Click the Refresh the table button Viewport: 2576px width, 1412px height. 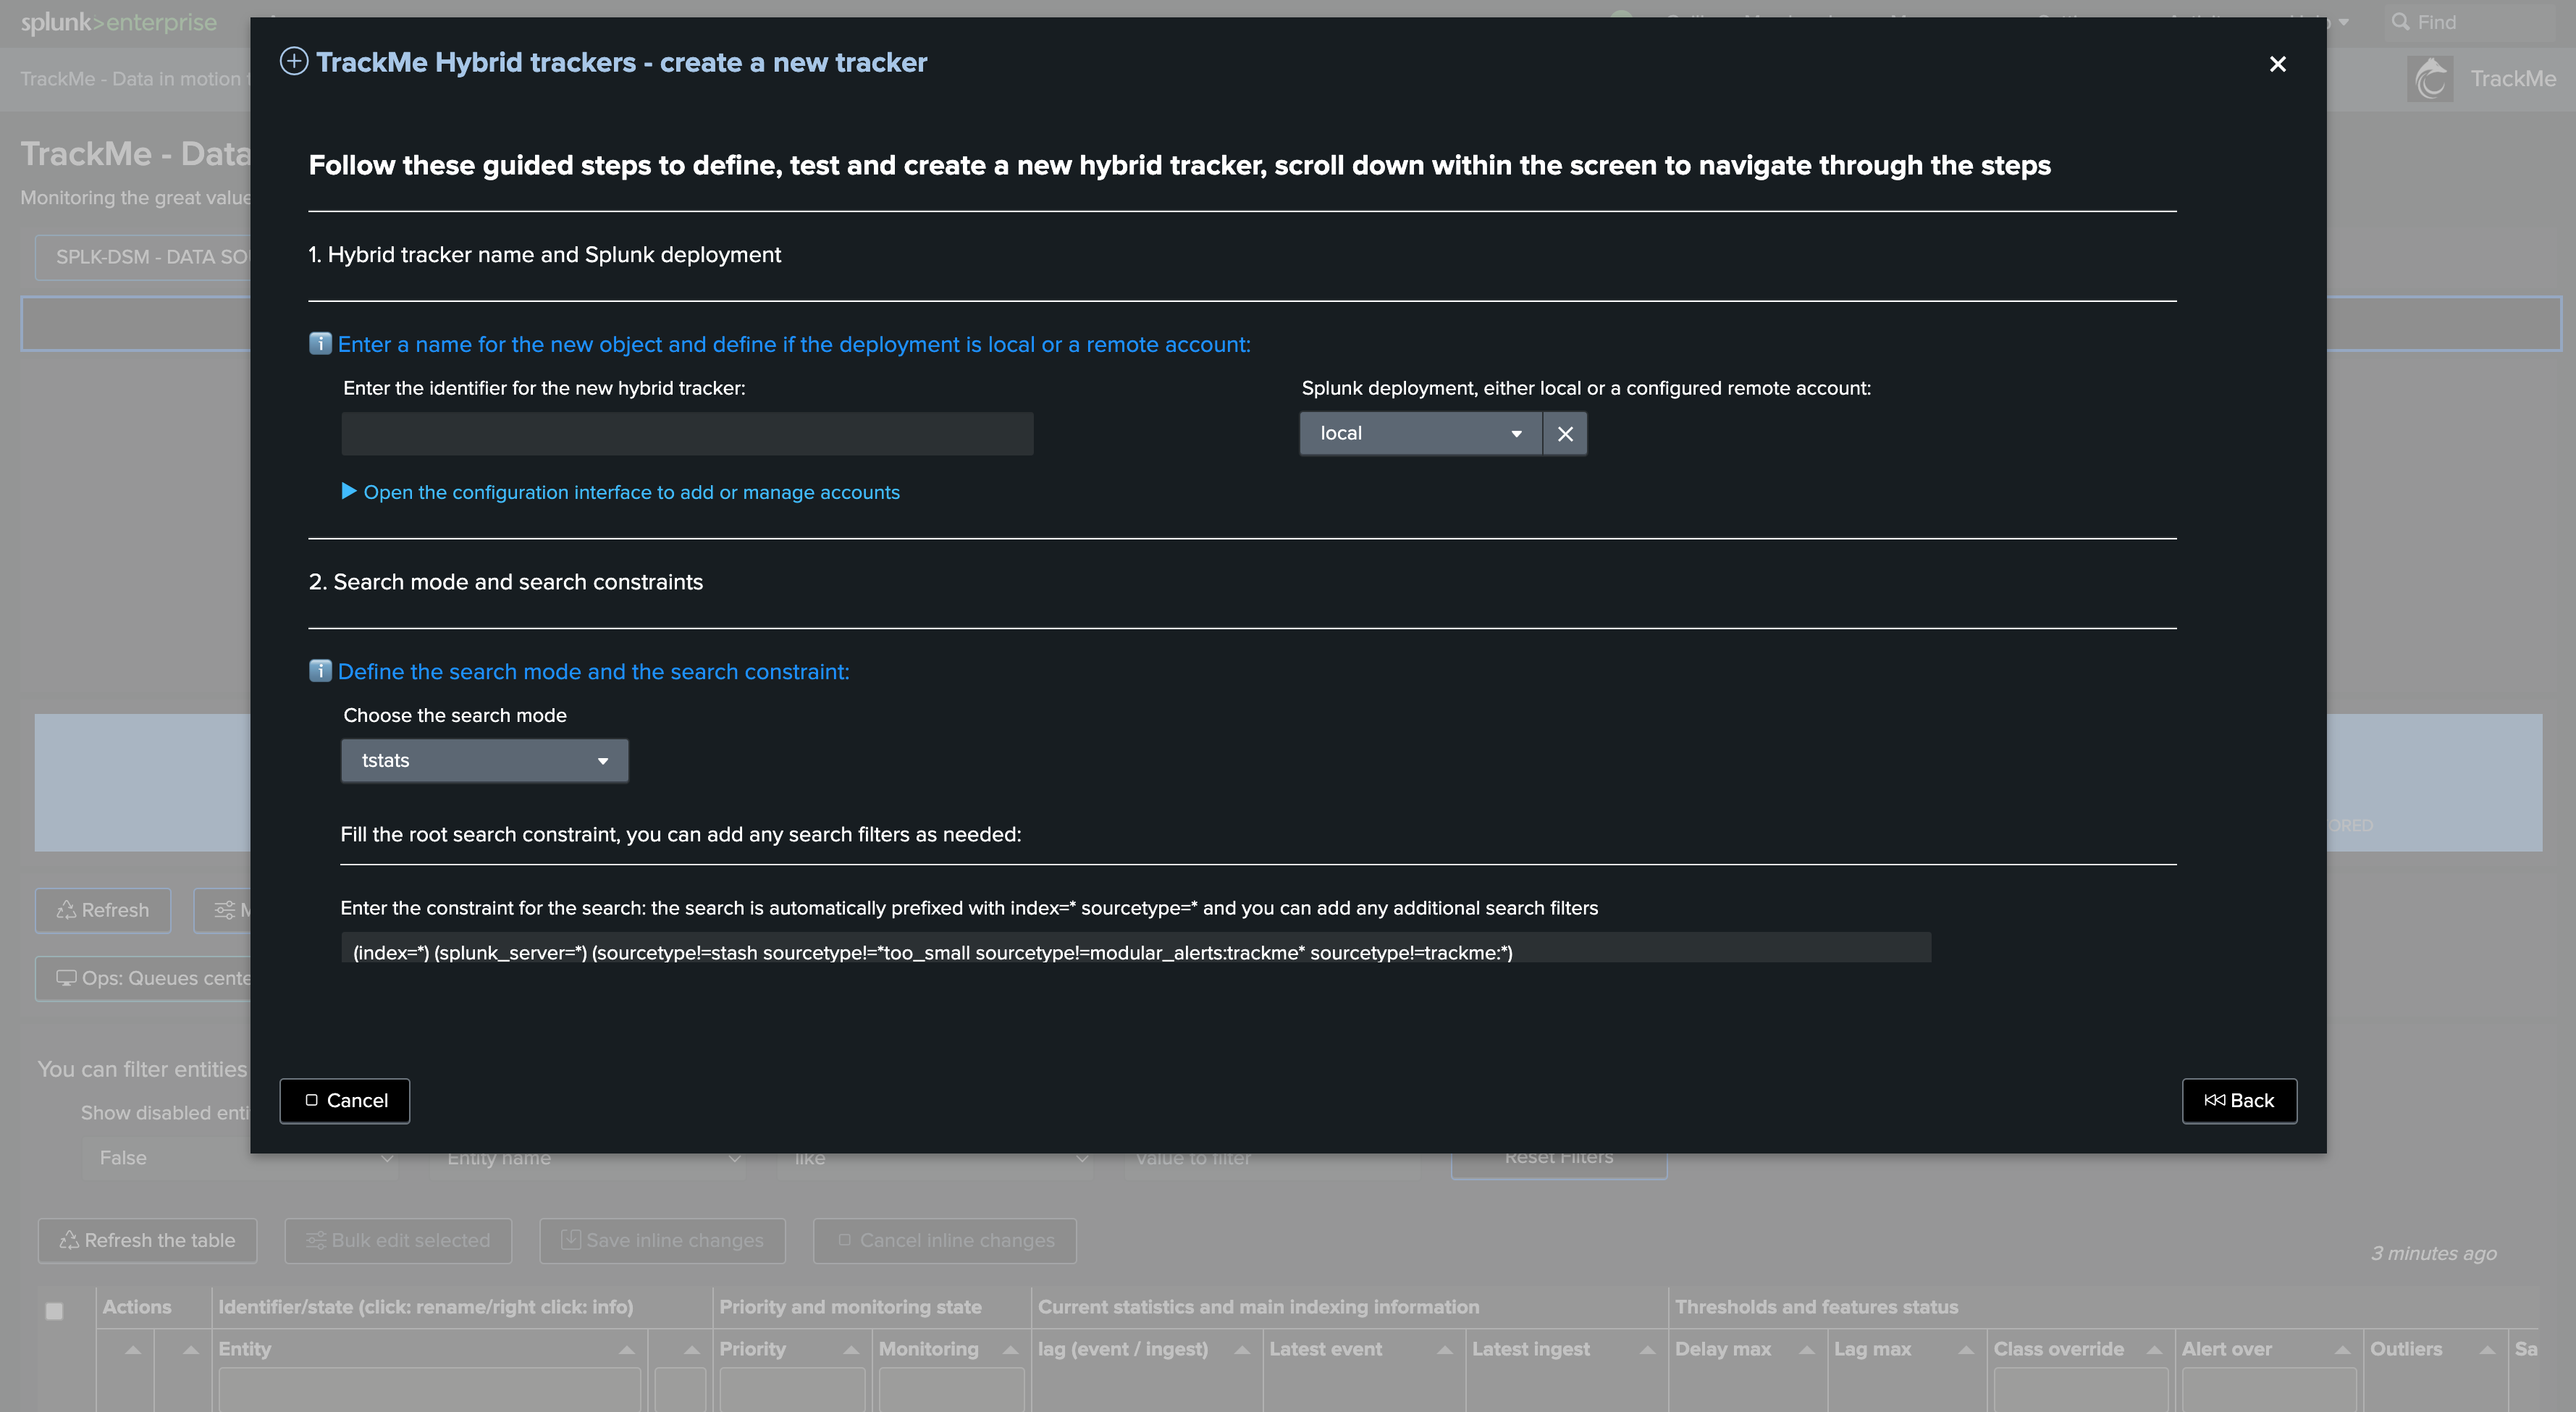coord(148,1240)
